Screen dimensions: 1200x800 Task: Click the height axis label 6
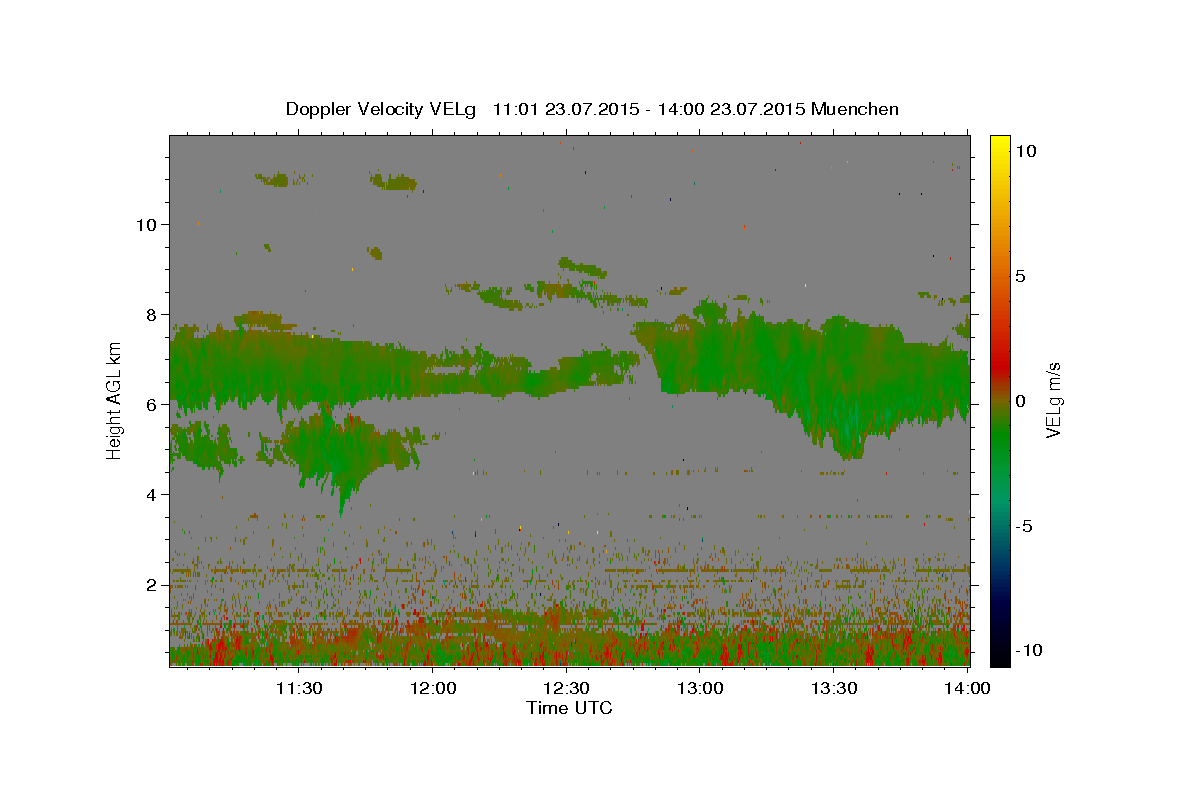pos(150,405)
